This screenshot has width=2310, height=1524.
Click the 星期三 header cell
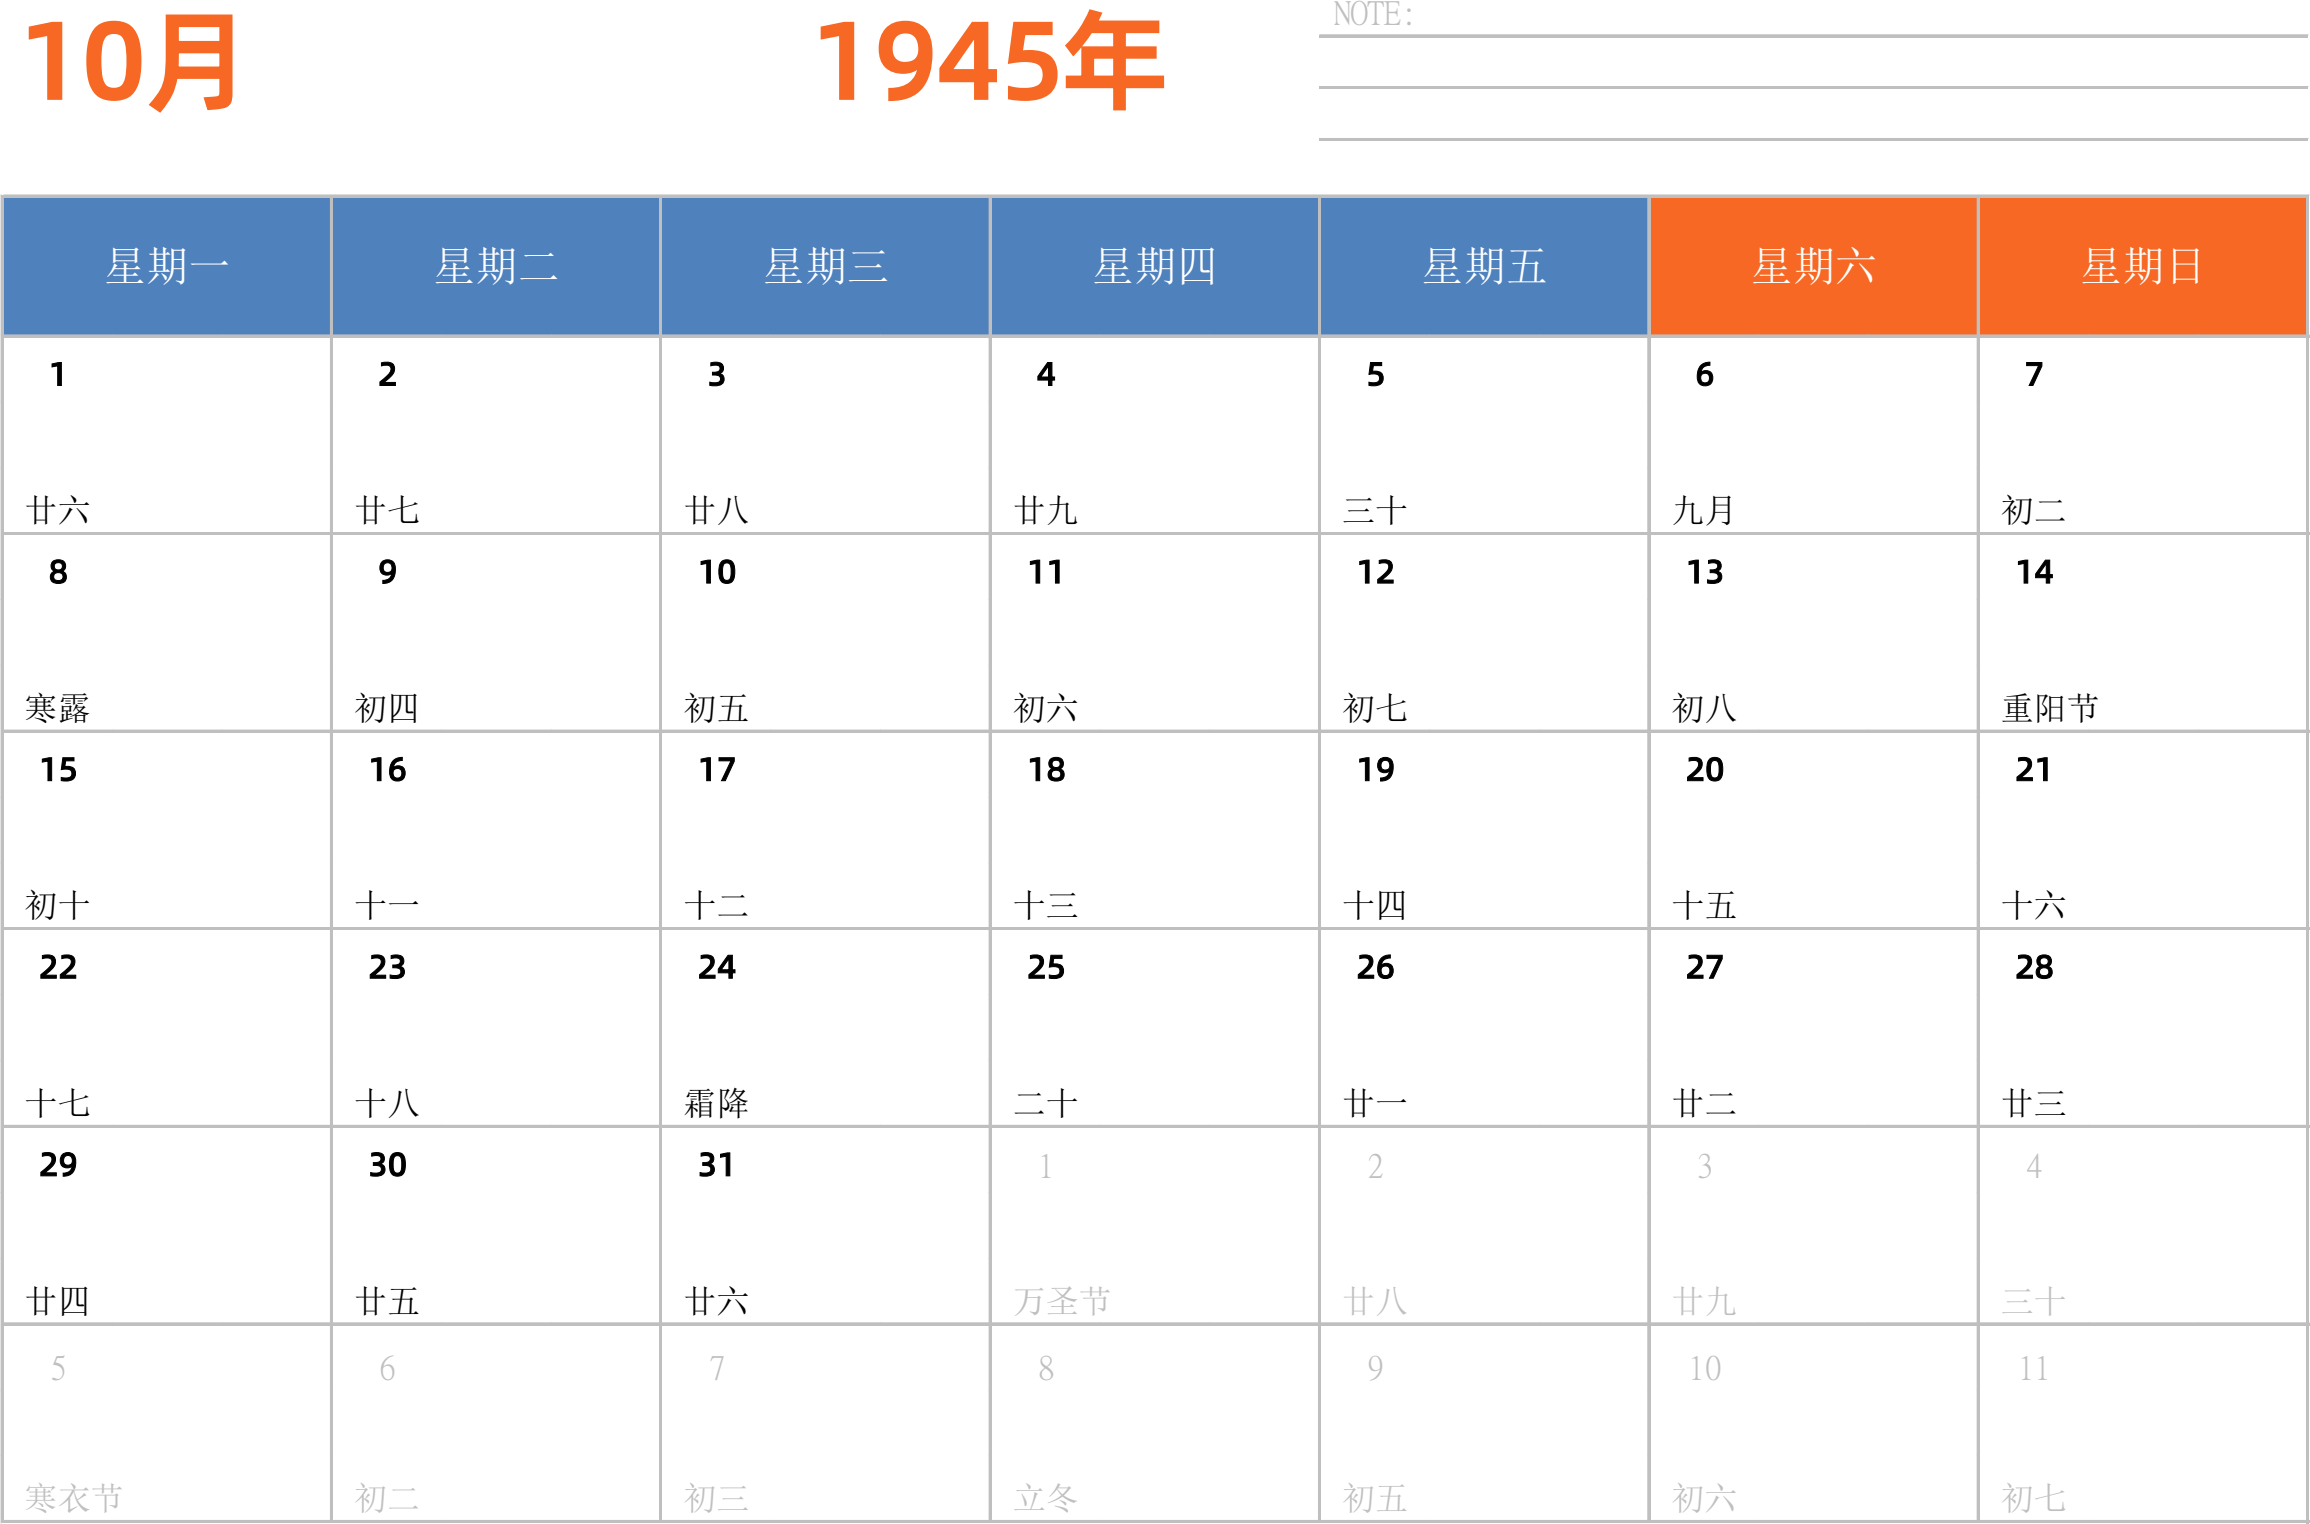(825, 266)
